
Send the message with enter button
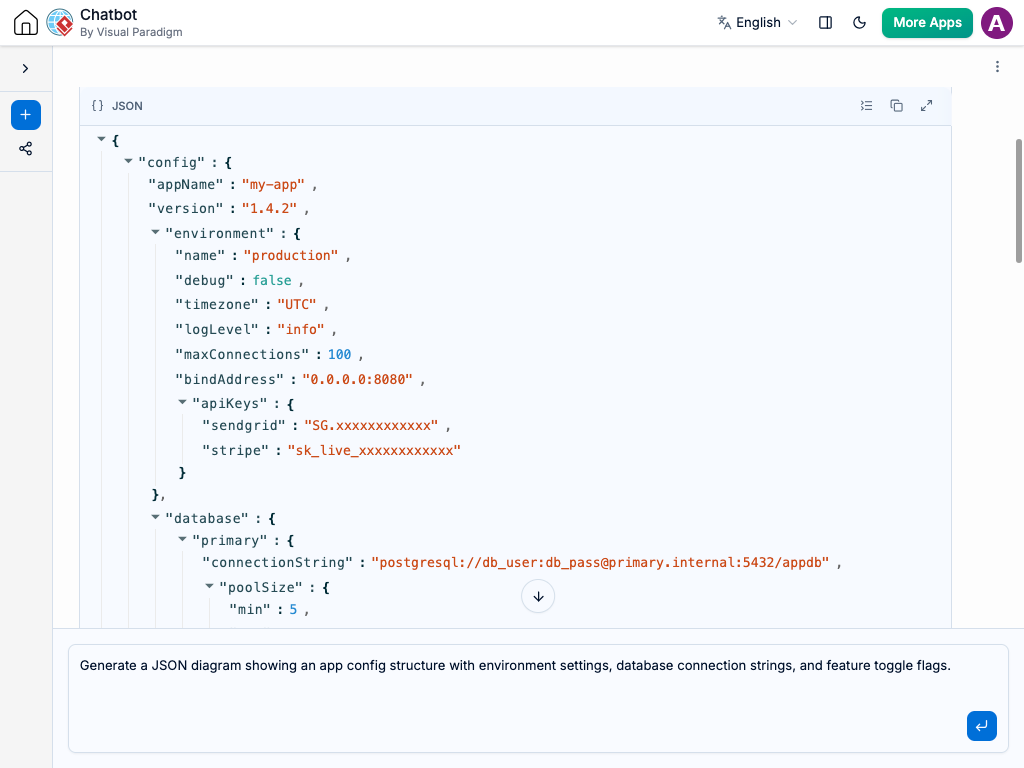pyautogui.click(x=982, y=726)
